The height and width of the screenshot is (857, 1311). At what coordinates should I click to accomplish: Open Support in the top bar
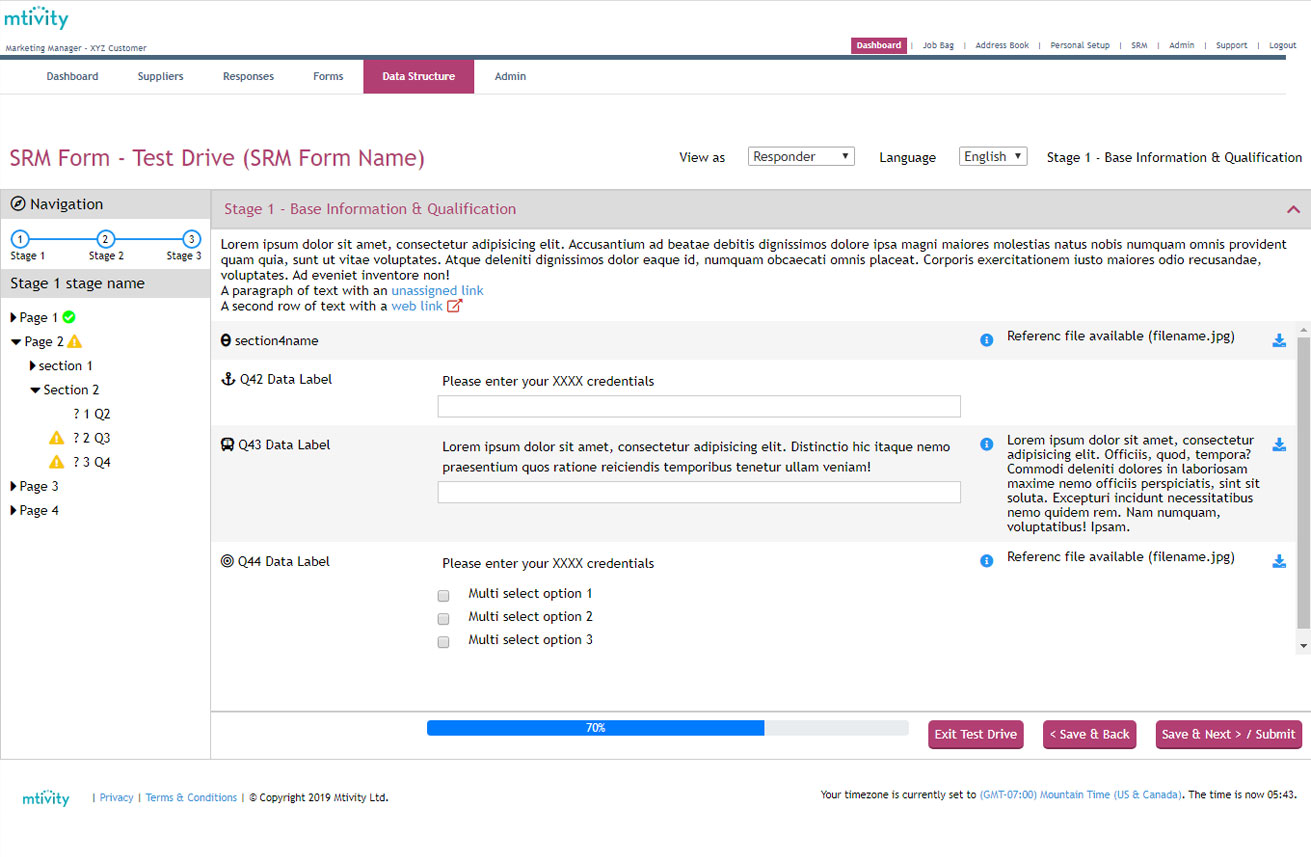(1231, 46)
